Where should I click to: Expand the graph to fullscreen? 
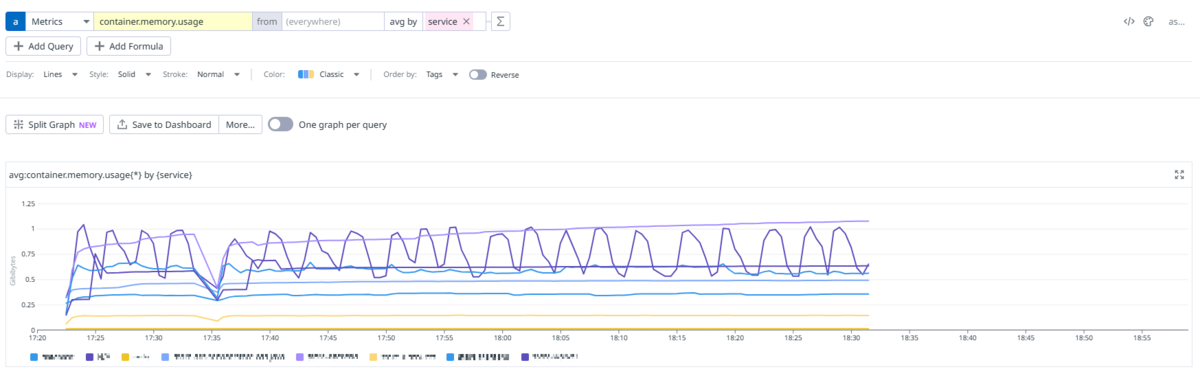(x=1179, y=174)
